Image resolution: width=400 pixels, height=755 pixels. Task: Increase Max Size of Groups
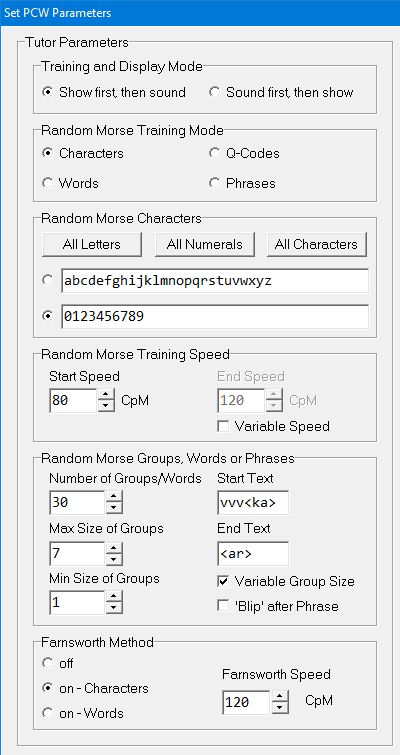[114, 547]
